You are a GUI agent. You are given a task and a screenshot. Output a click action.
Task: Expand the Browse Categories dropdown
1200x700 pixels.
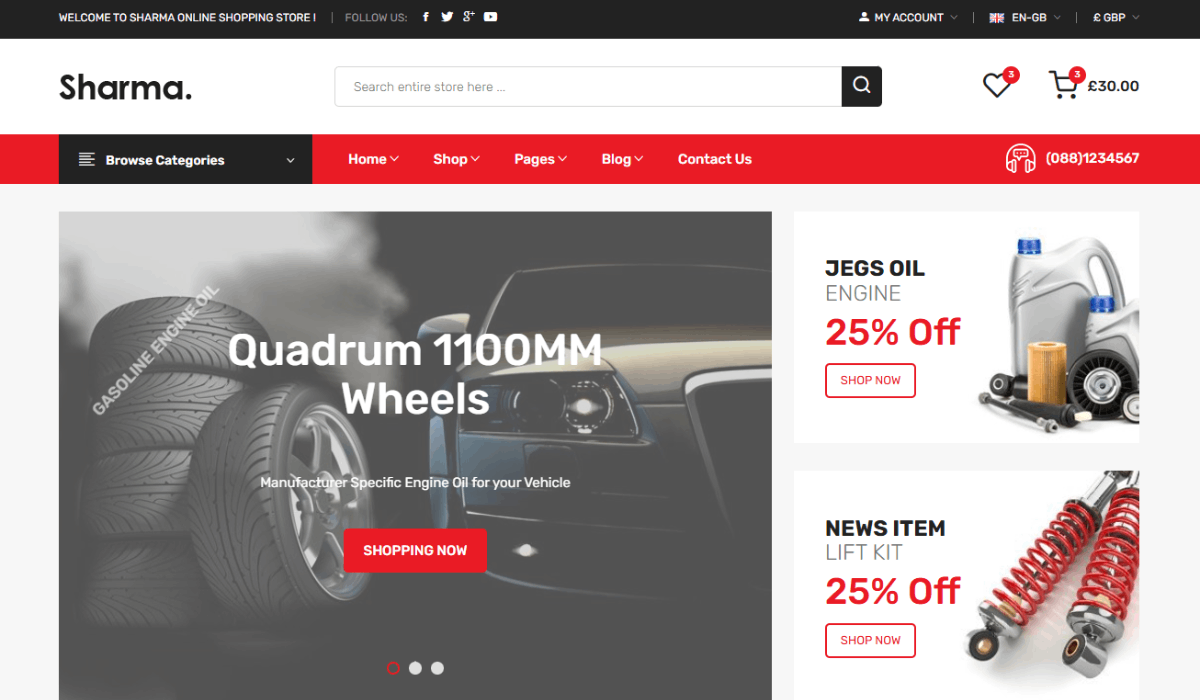185,159
